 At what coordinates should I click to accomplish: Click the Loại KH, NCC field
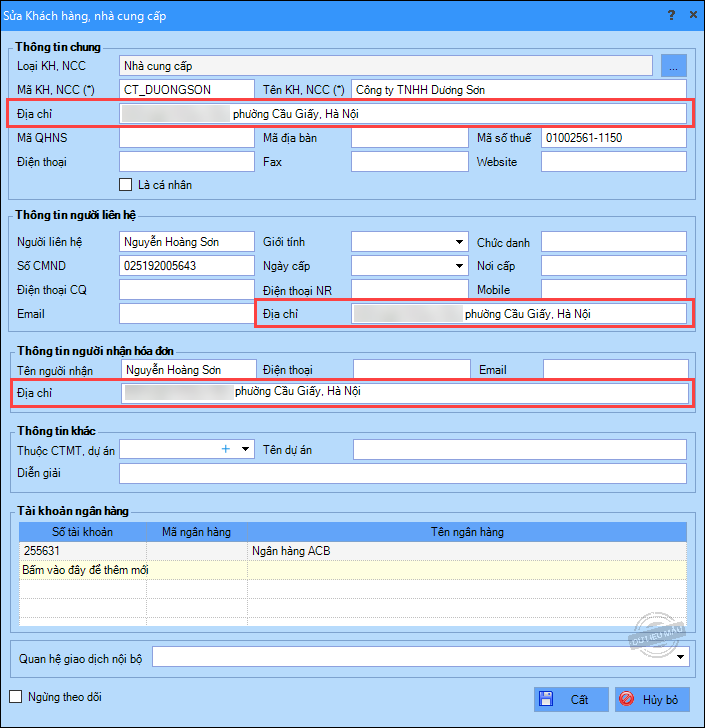tap(386, 66)
